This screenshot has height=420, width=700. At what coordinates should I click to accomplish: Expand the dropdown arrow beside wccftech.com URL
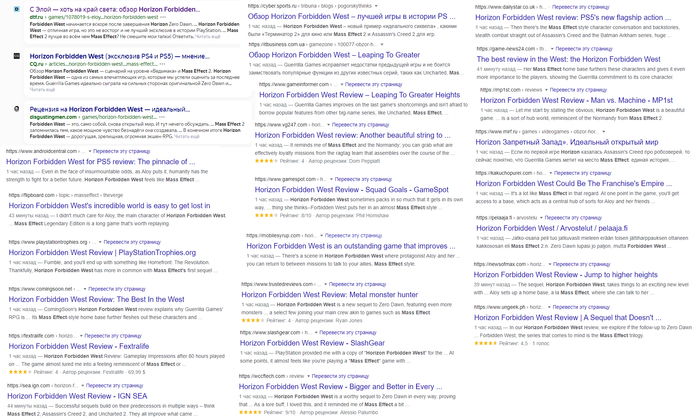coord(308,376)
